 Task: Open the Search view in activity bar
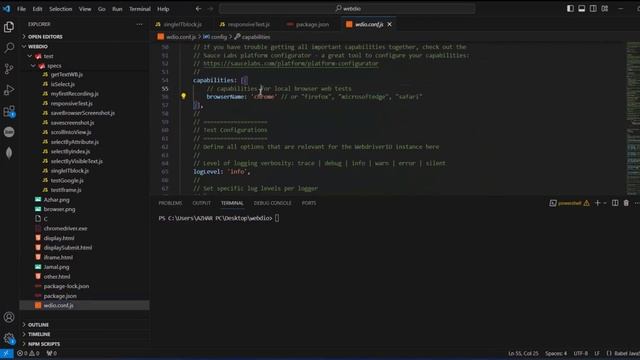(x=9, y=48)
